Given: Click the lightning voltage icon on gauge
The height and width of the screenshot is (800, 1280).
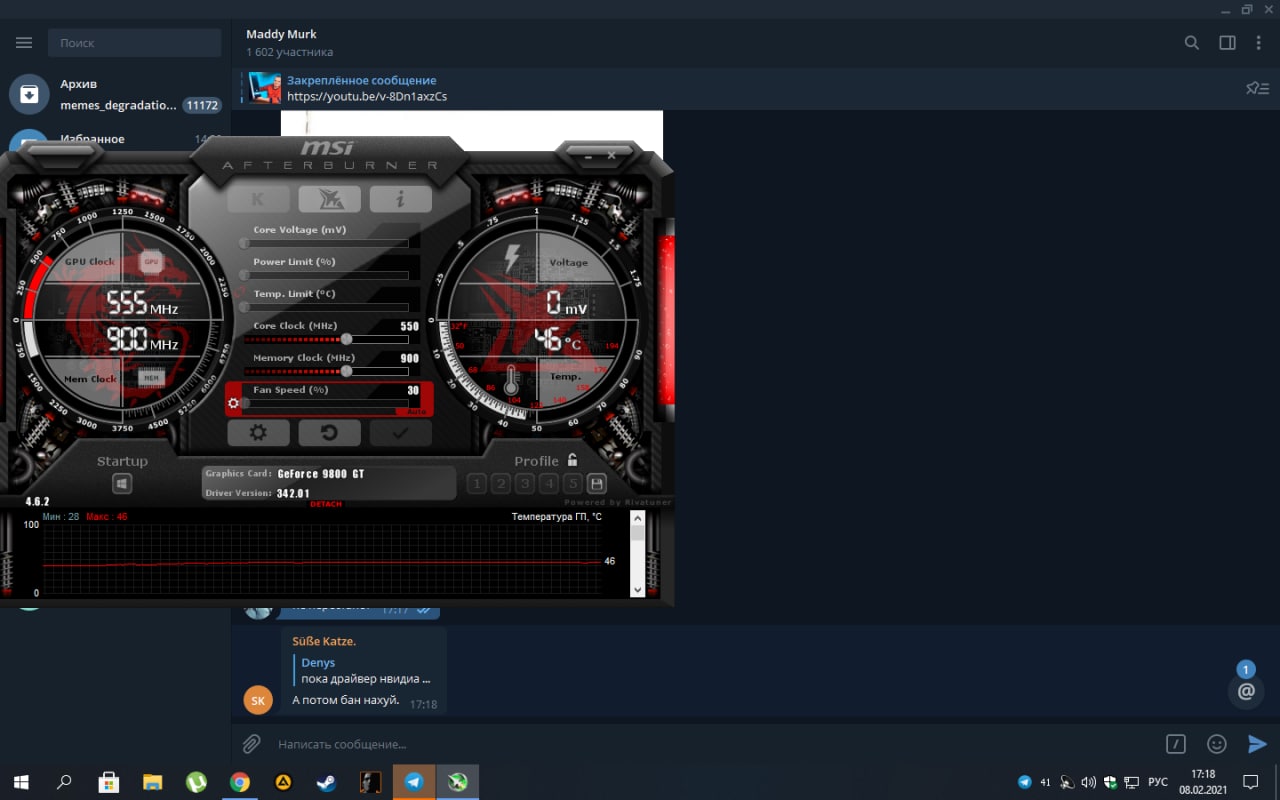Looking at the screenshot, I should (512, 259).
